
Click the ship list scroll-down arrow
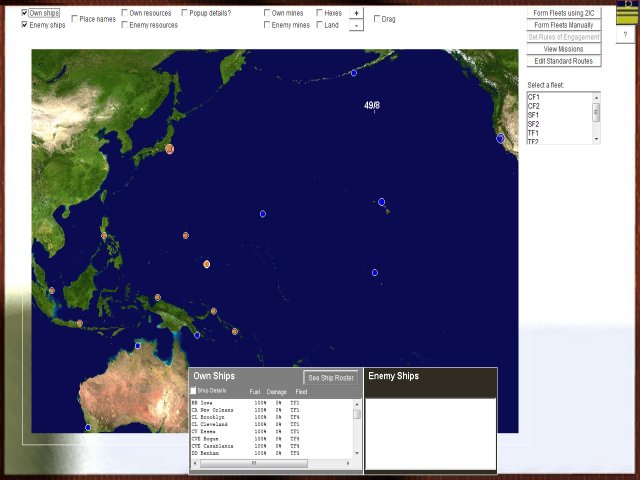357,454
